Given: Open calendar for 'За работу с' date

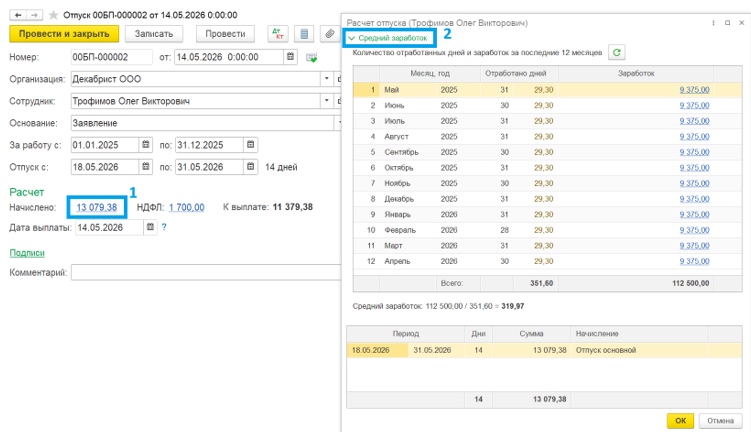Looking at the screenshot, I should (146, 145).
